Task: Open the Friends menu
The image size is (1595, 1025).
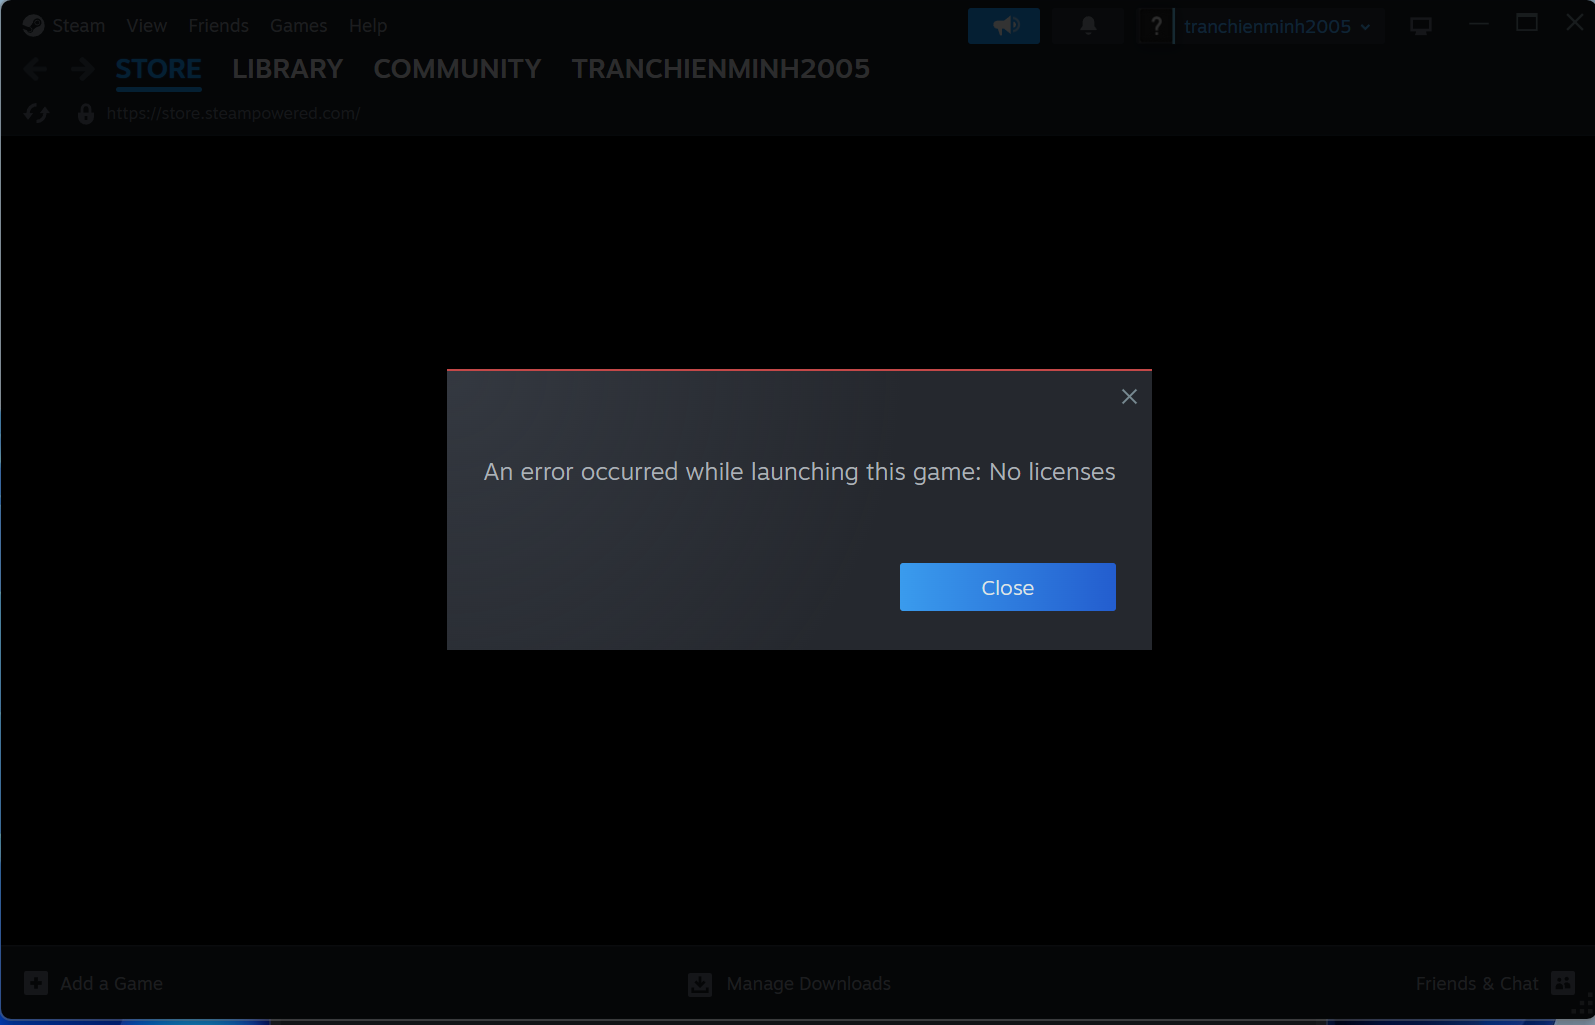Action: click(x=218, y=26)
